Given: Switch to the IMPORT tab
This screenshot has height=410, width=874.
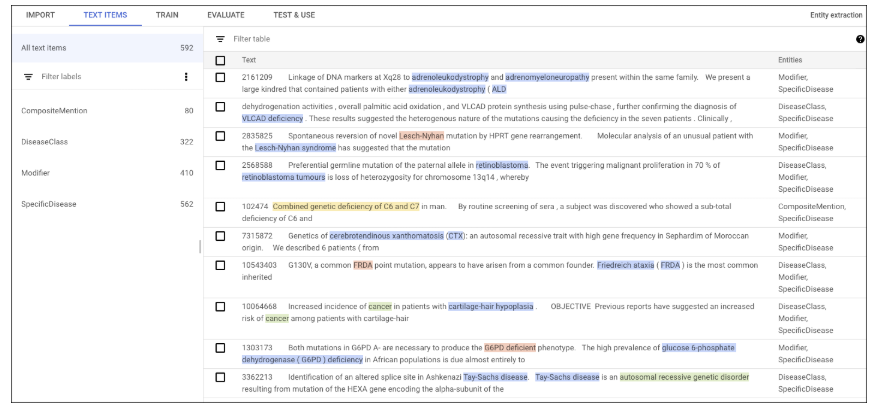Looking at the screenshot, I should click(40, 15).
